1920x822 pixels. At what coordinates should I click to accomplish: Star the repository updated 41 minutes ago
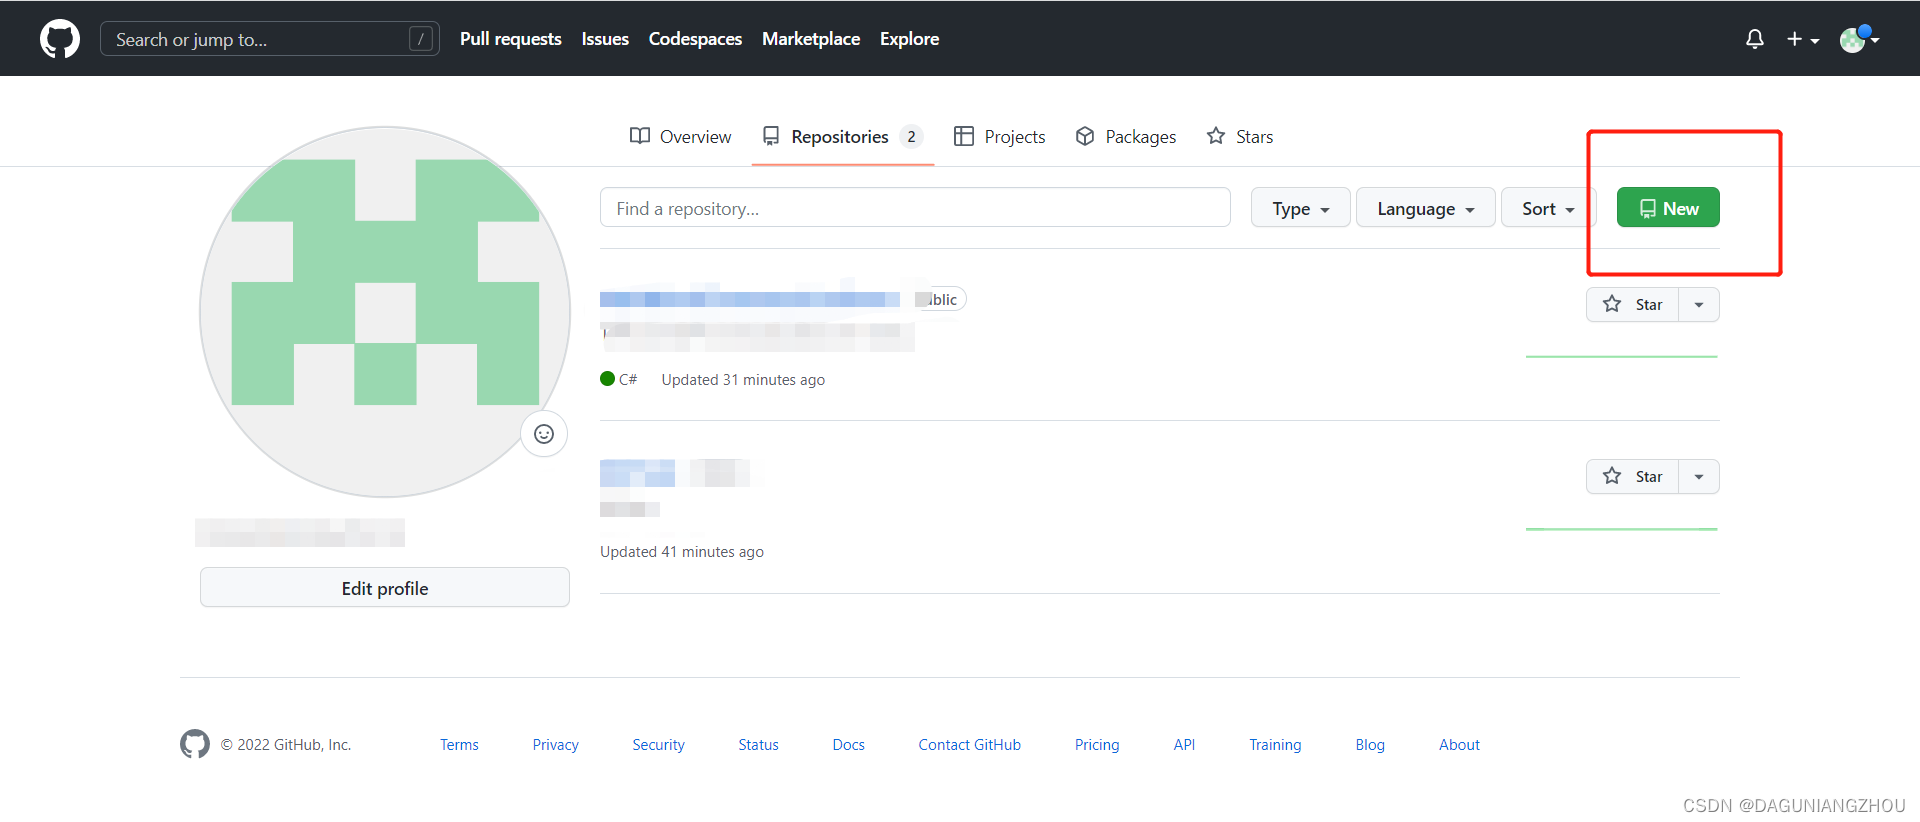pos(1632,477)
